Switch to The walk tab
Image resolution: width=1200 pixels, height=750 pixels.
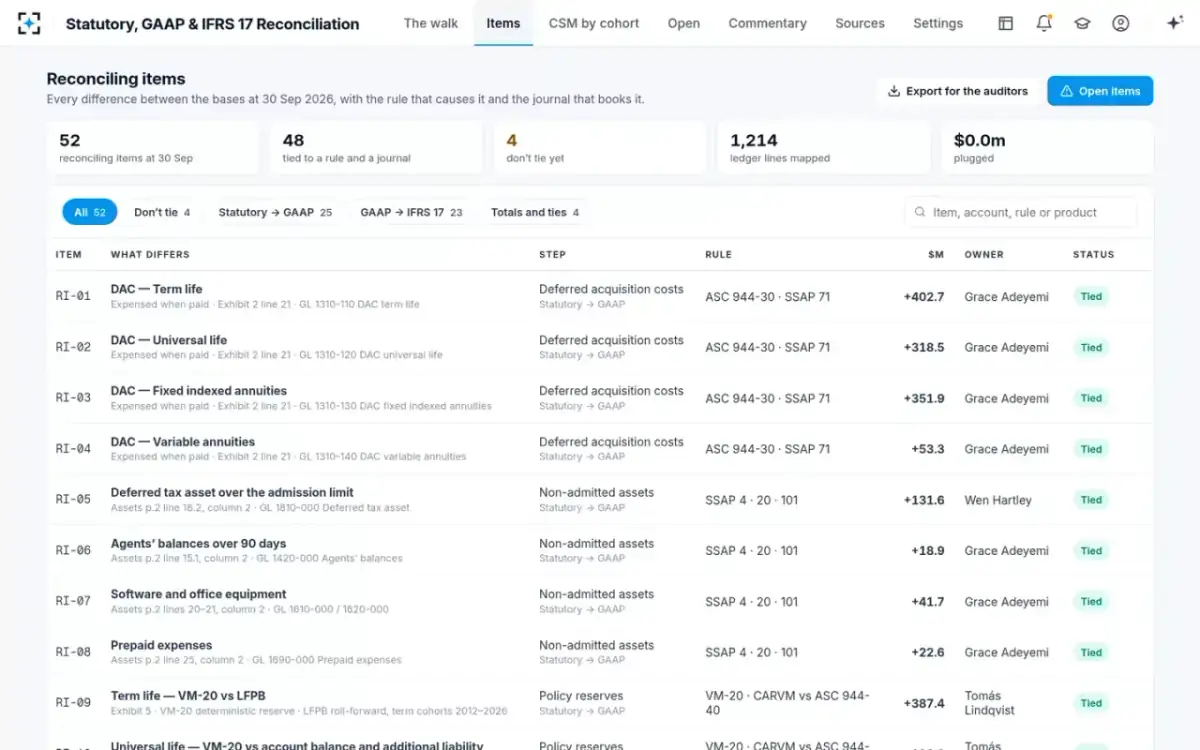click(431, 23)
